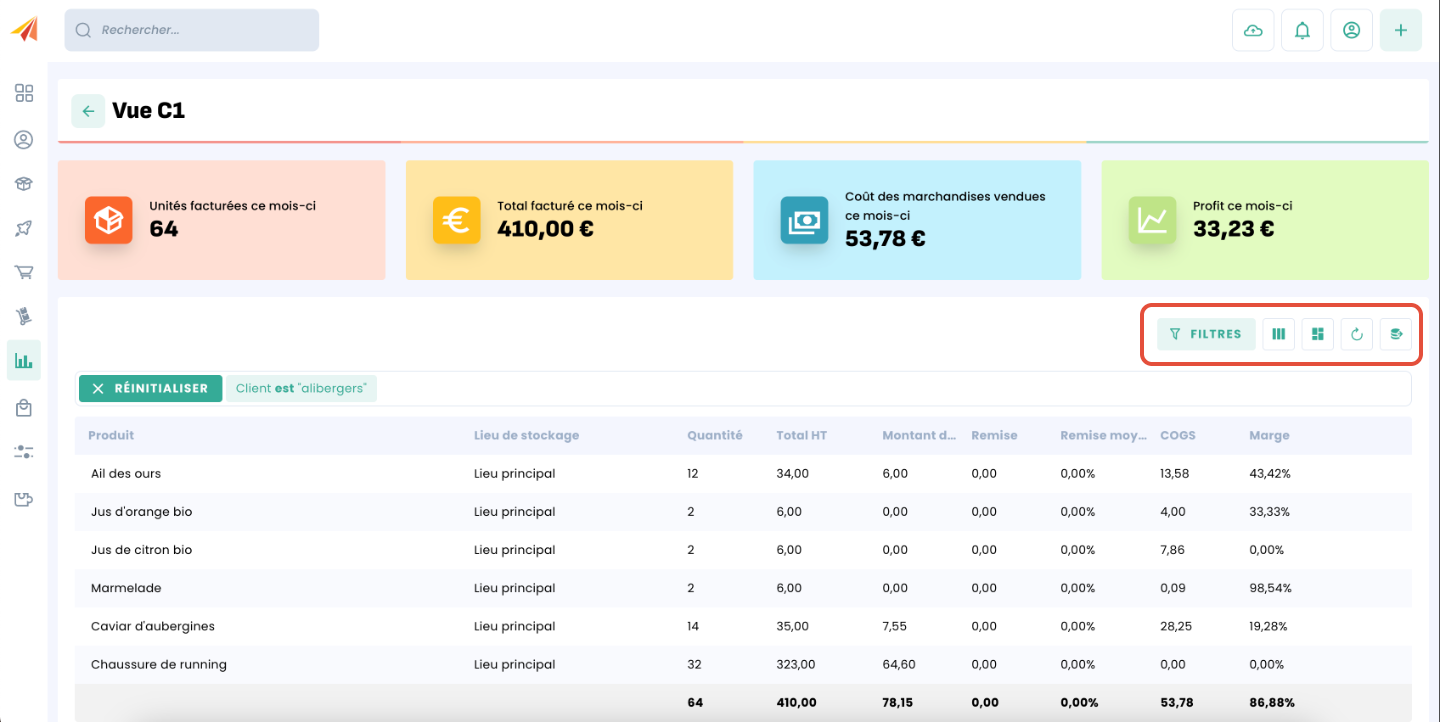Click the mug icon in the sidebar
The width and height of the screenshot is (1440, 722).
(24, 499)
